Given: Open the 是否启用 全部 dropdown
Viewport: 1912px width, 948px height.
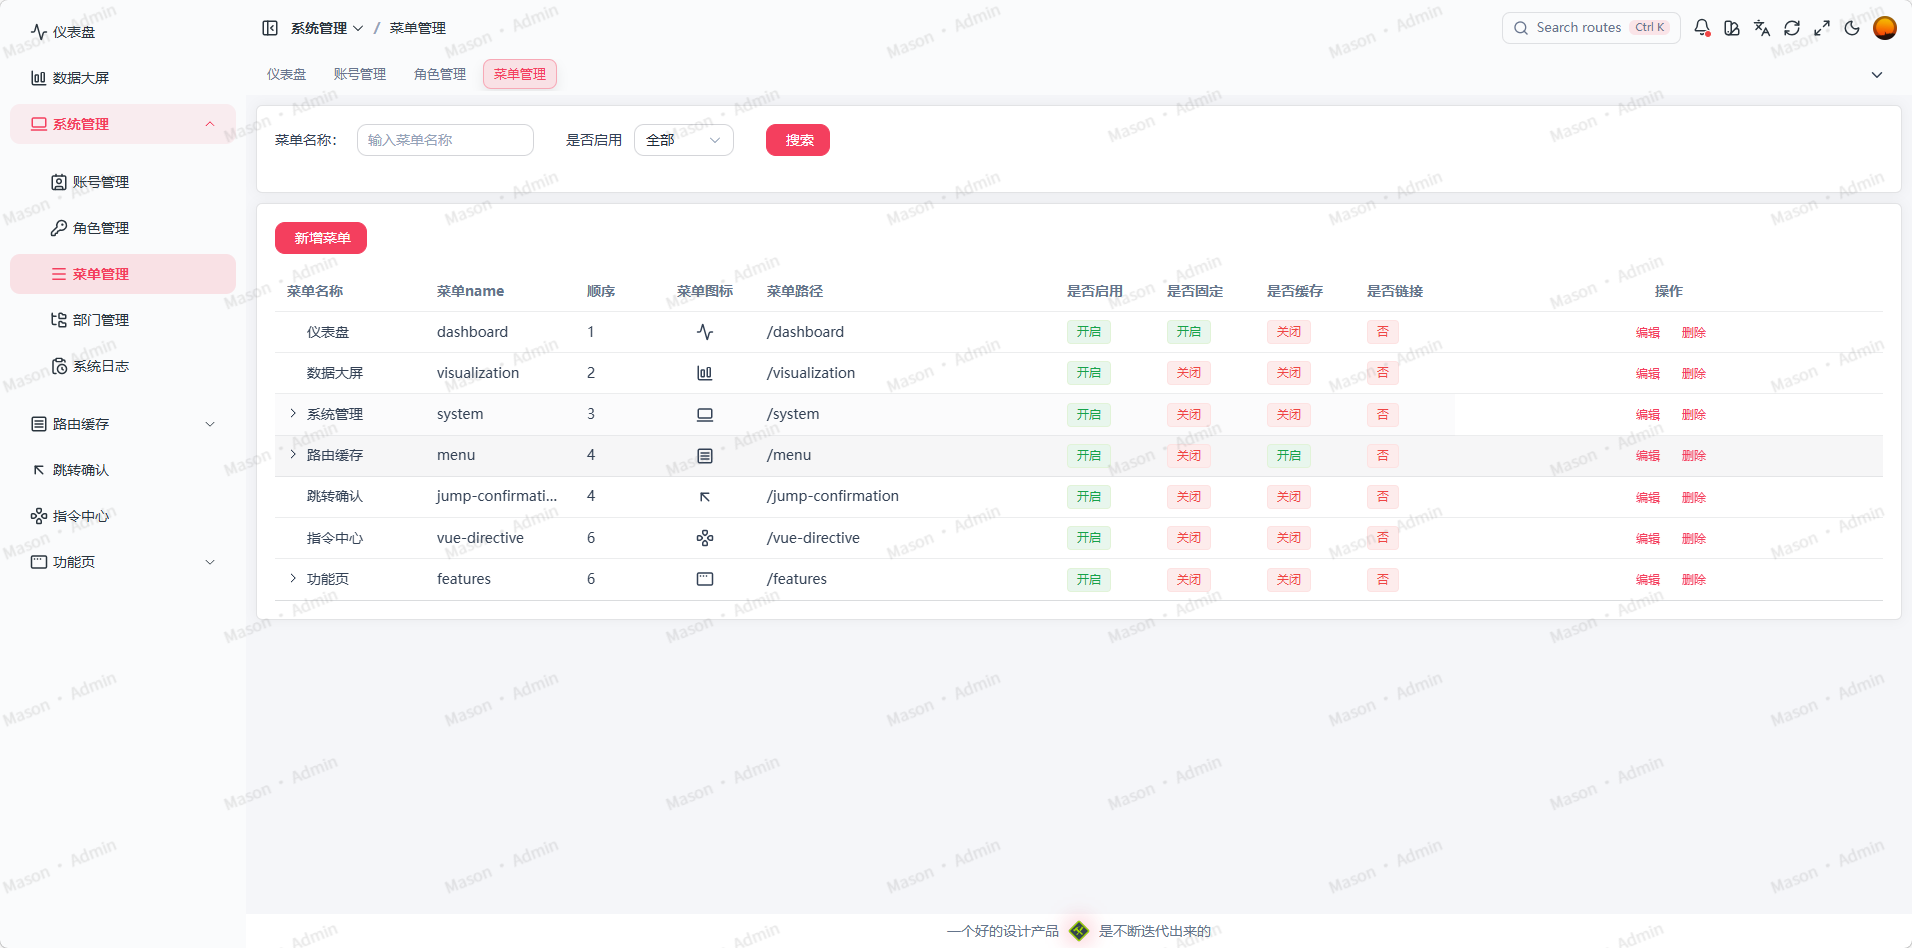Looking at the screenshot, I should point(684,140).
